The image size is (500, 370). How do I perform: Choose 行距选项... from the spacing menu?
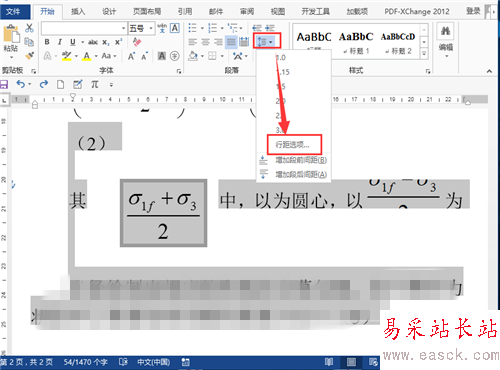coord(294,145)
